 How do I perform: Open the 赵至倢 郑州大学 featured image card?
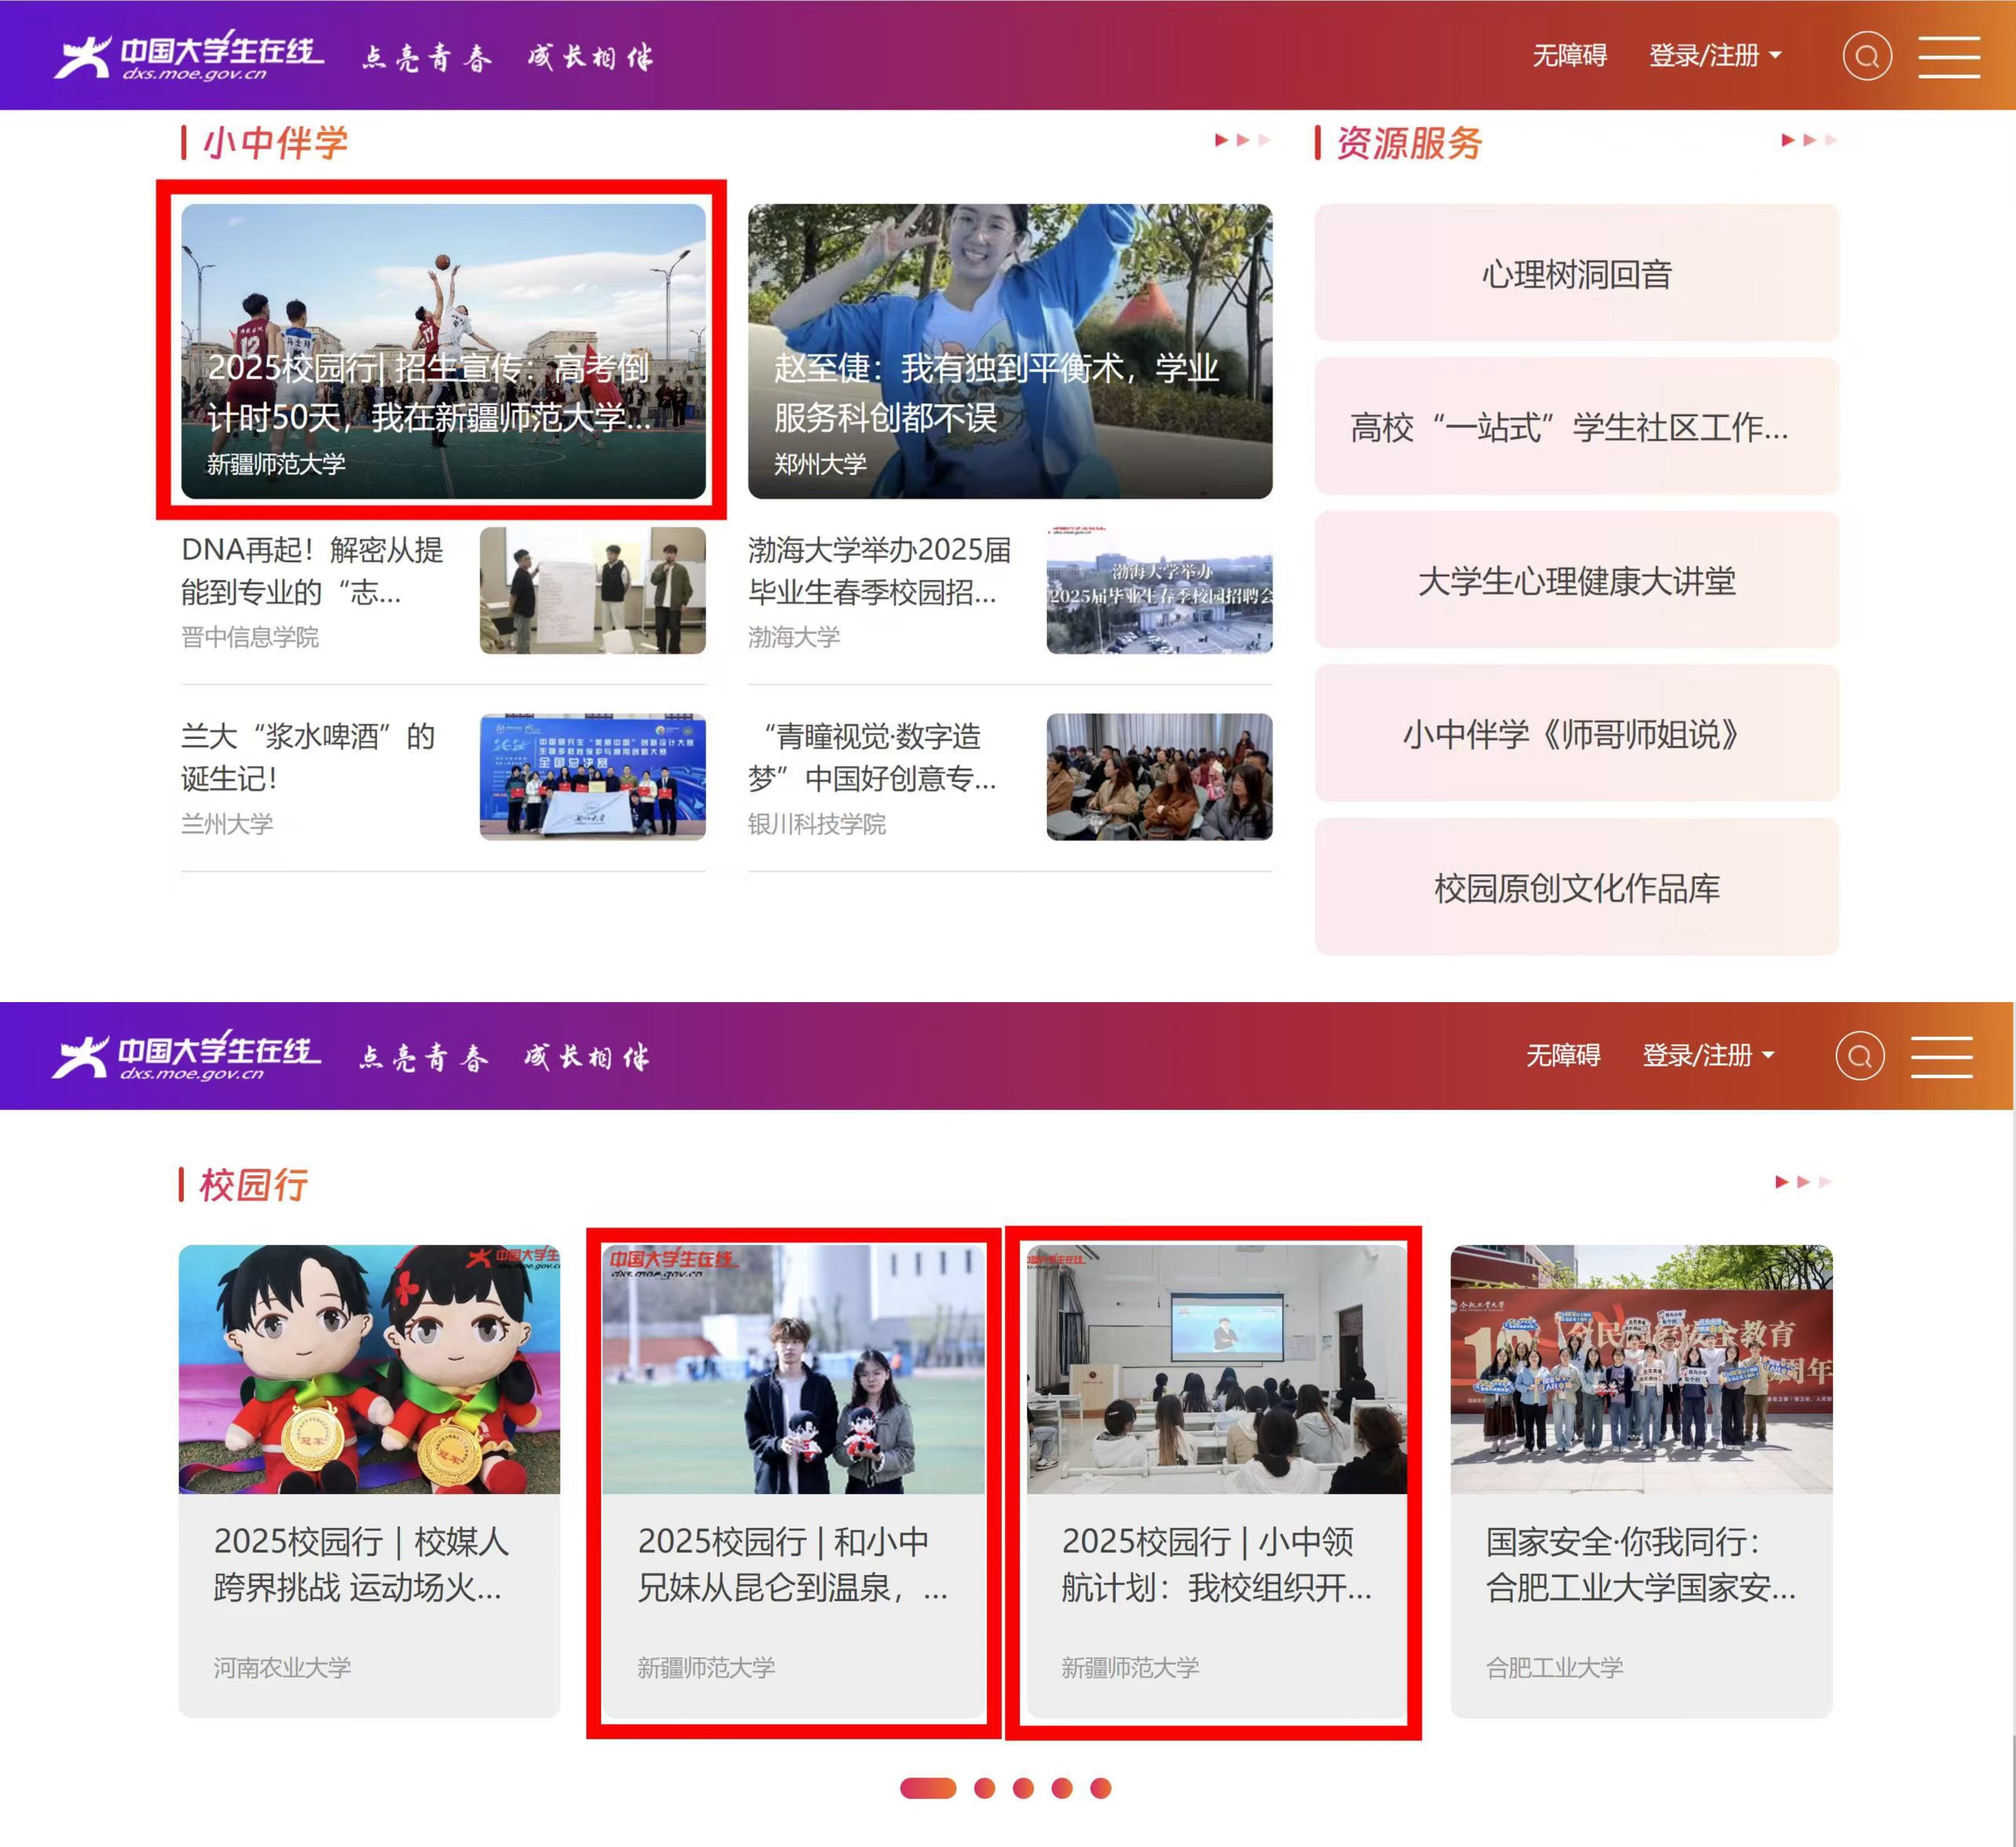coord(1010,351)
